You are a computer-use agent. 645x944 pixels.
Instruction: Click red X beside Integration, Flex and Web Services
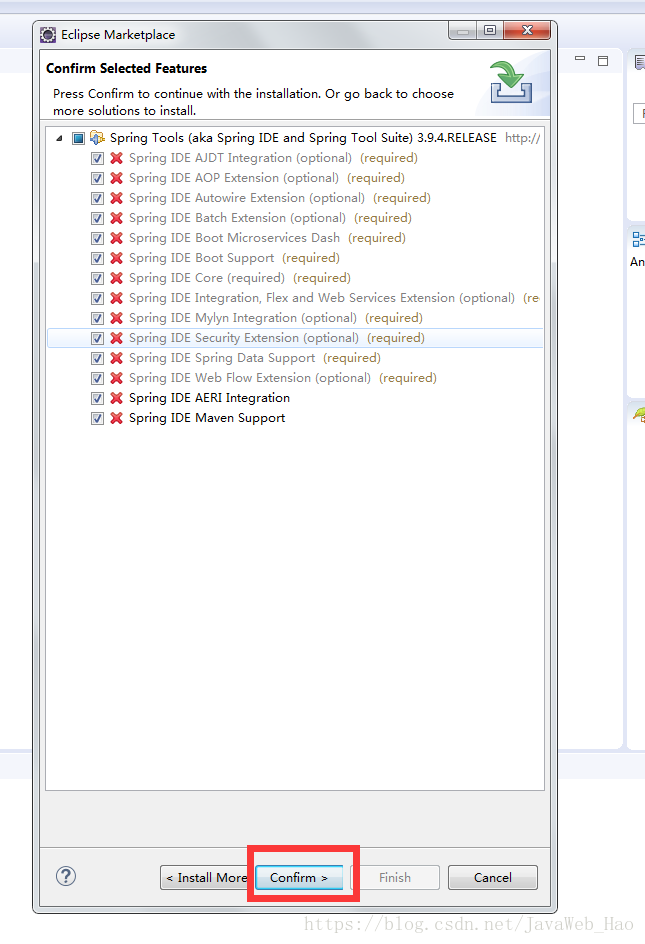click(x=117, y=297)
